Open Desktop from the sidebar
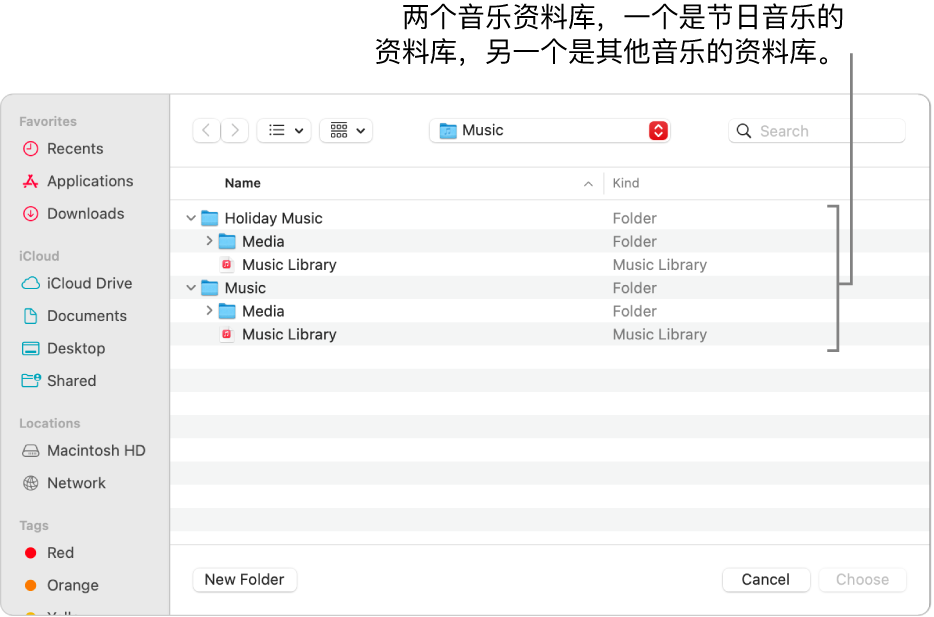This screenshot has width=934, height=617. tap(78, 348)
